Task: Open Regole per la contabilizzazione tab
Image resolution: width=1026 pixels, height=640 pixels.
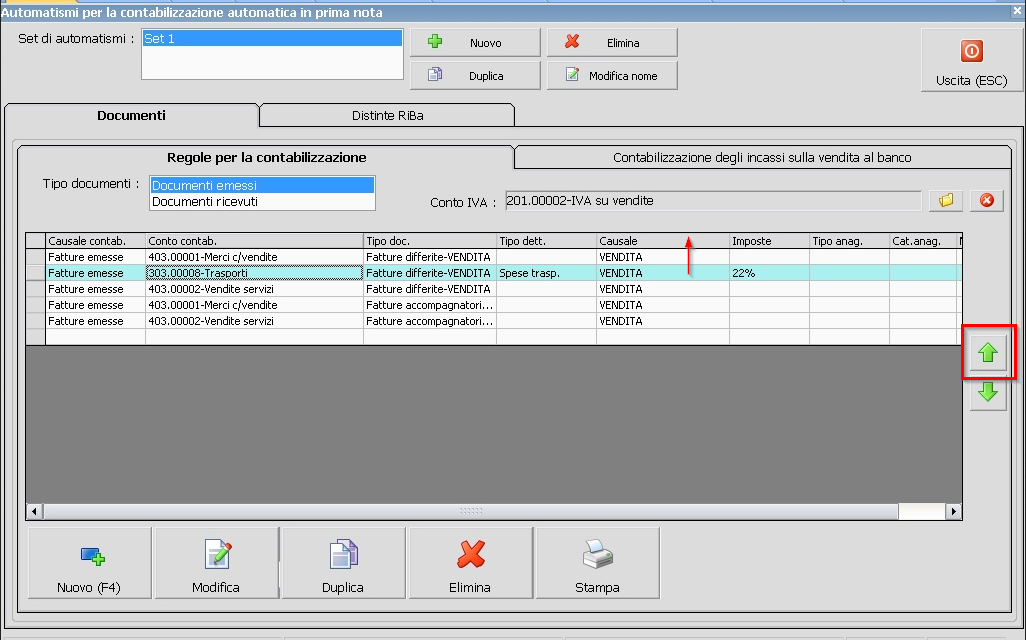Action: click(x=266, y=157)
